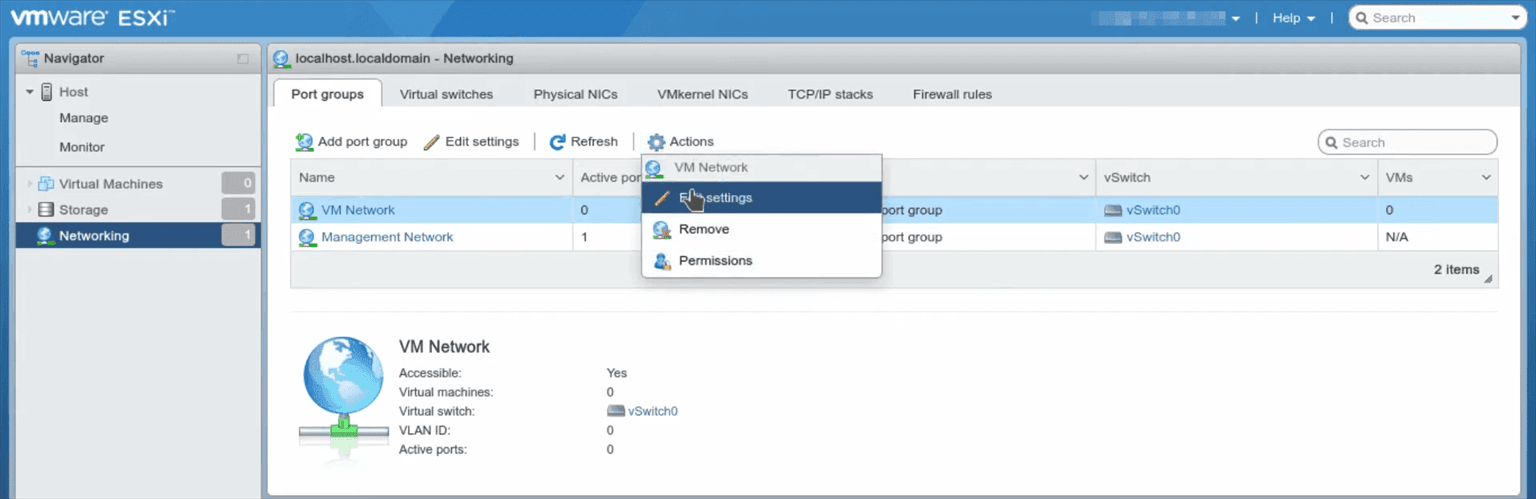Click the Edit settings pencil icon in toolbar

(x=432, y=142)
